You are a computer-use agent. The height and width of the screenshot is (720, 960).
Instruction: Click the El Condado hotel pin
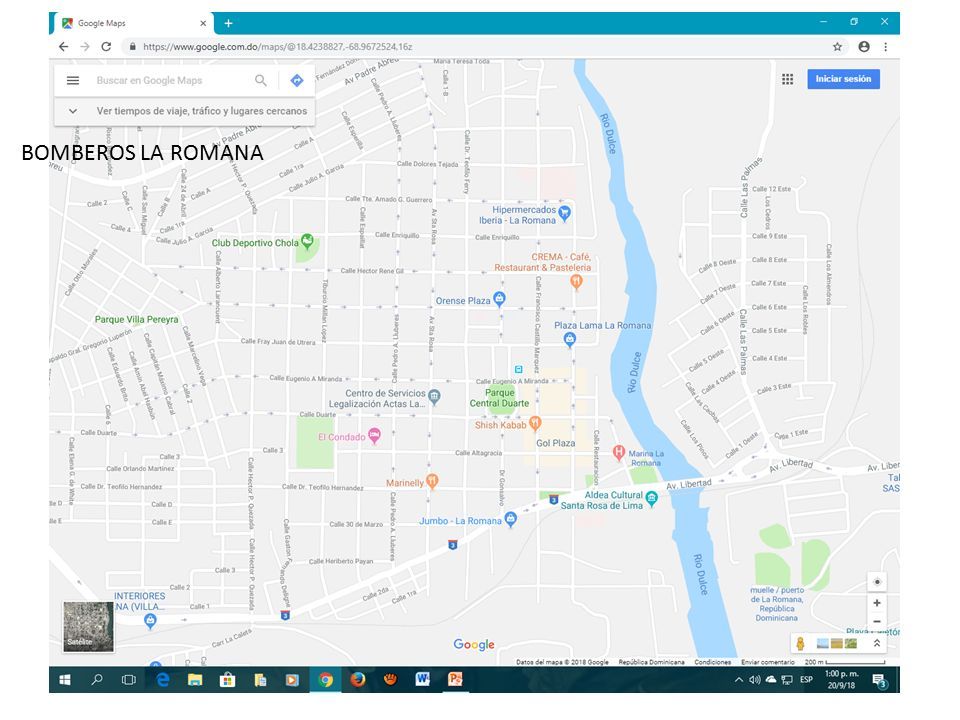[374, 435]
